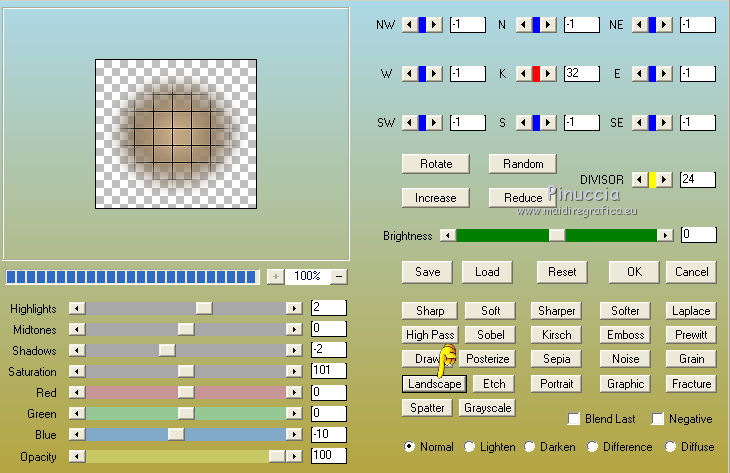Screen dimensions: 730x473
Task: Choose the Difference radio option
Action: pyautogui.click(x=592, y=447)
